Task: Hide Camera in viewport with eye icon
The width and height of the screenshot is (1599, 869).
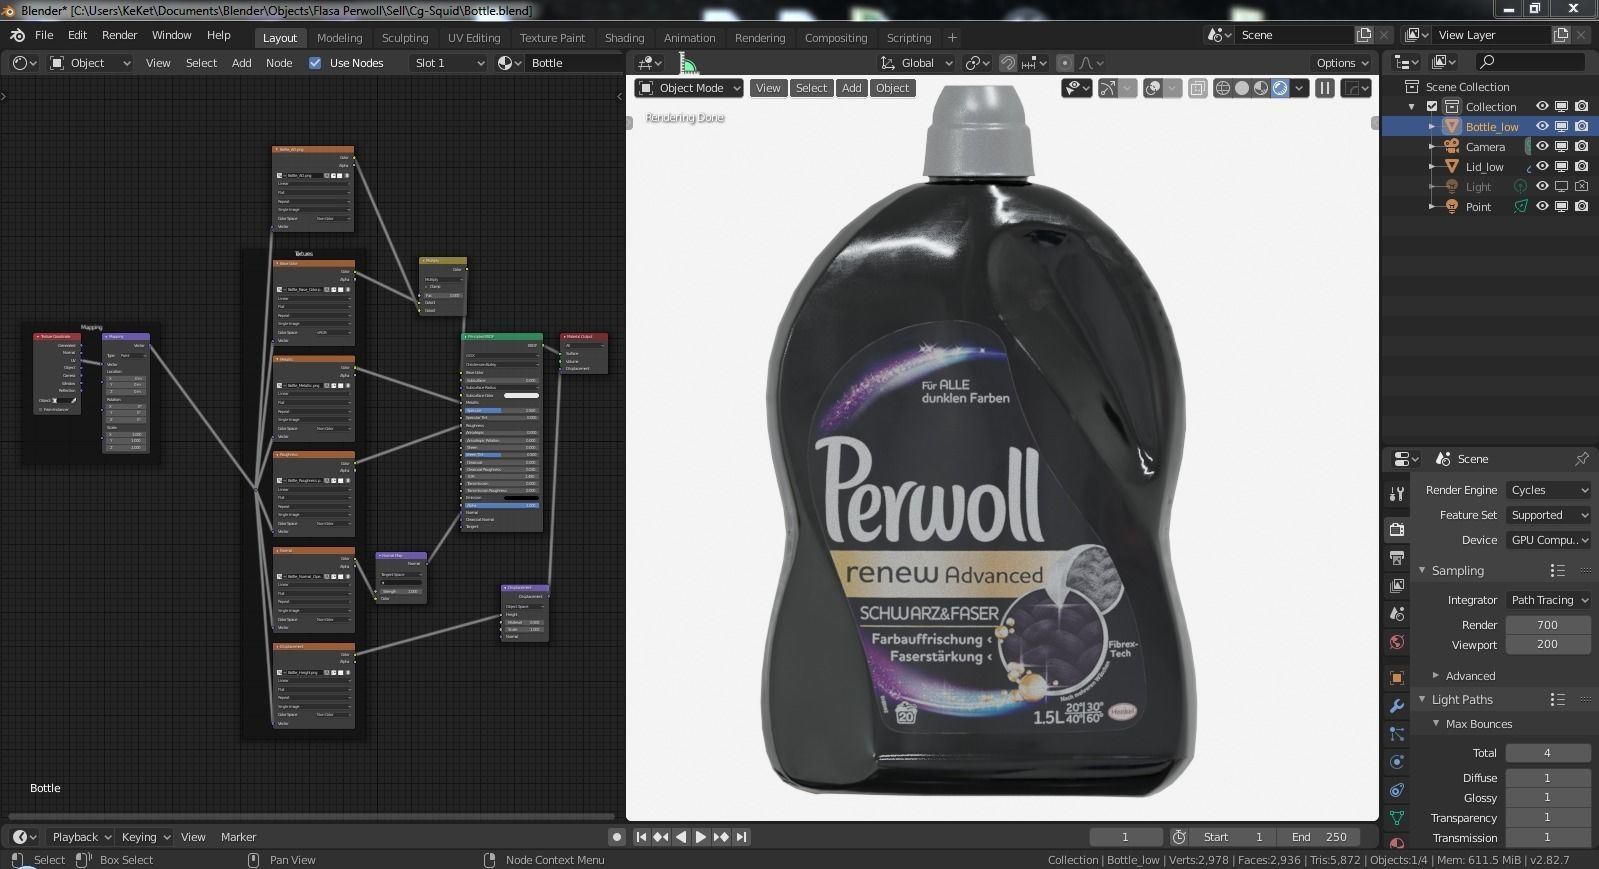Action: (1542, 147)
